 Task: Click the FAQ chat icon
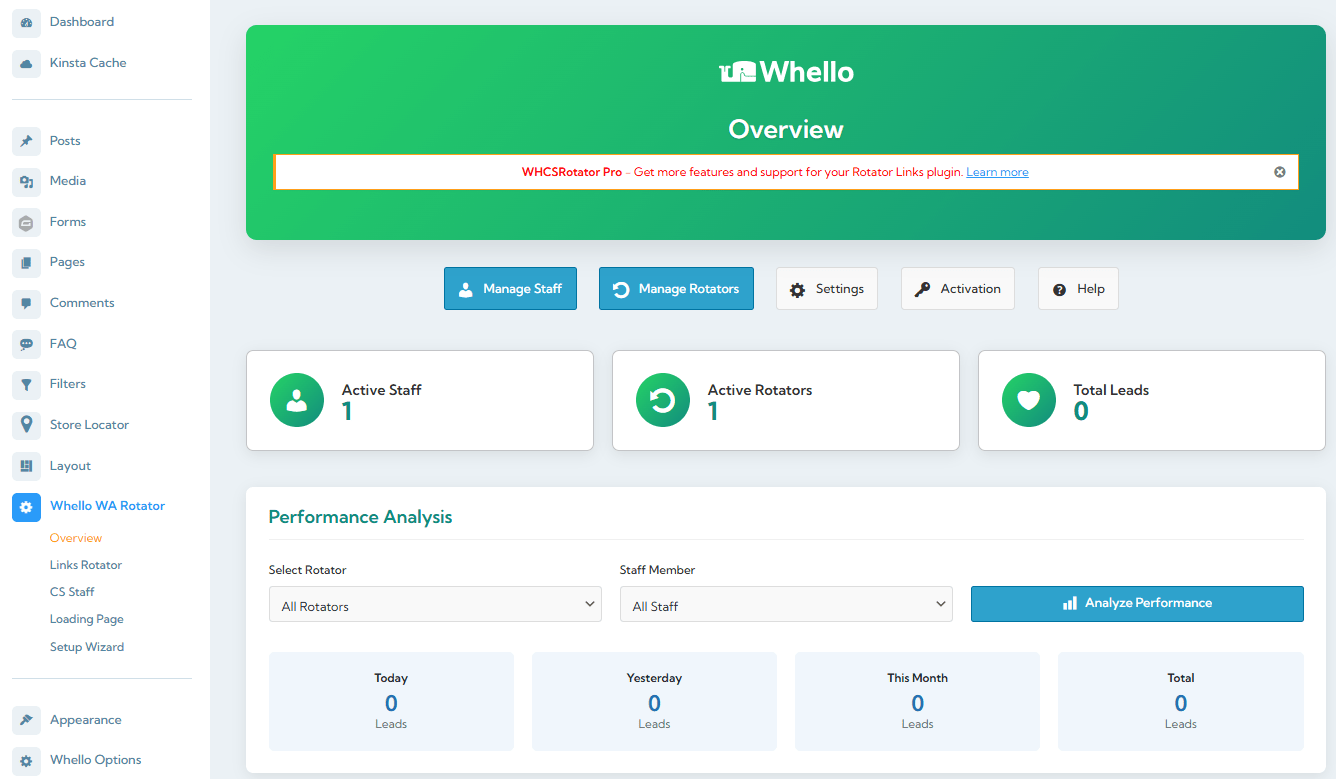(x=27, y=344)
